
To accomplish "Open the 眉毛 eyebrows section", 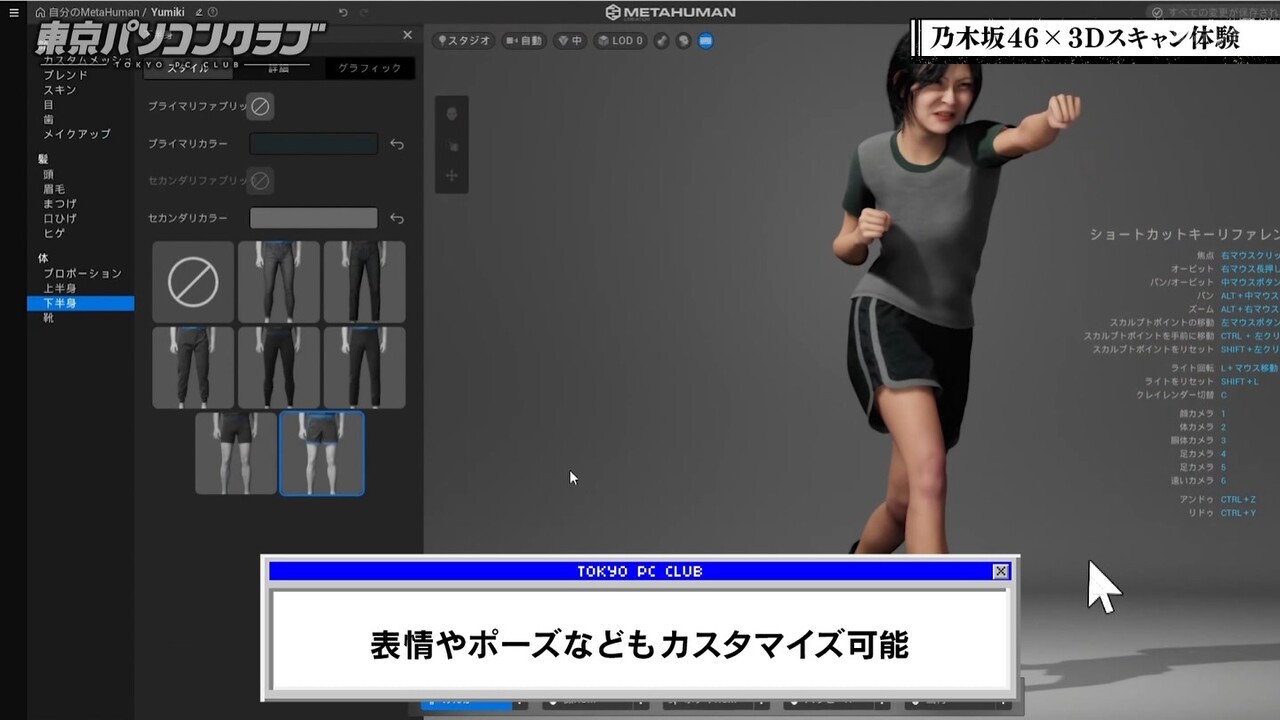I will click(54, 189).
